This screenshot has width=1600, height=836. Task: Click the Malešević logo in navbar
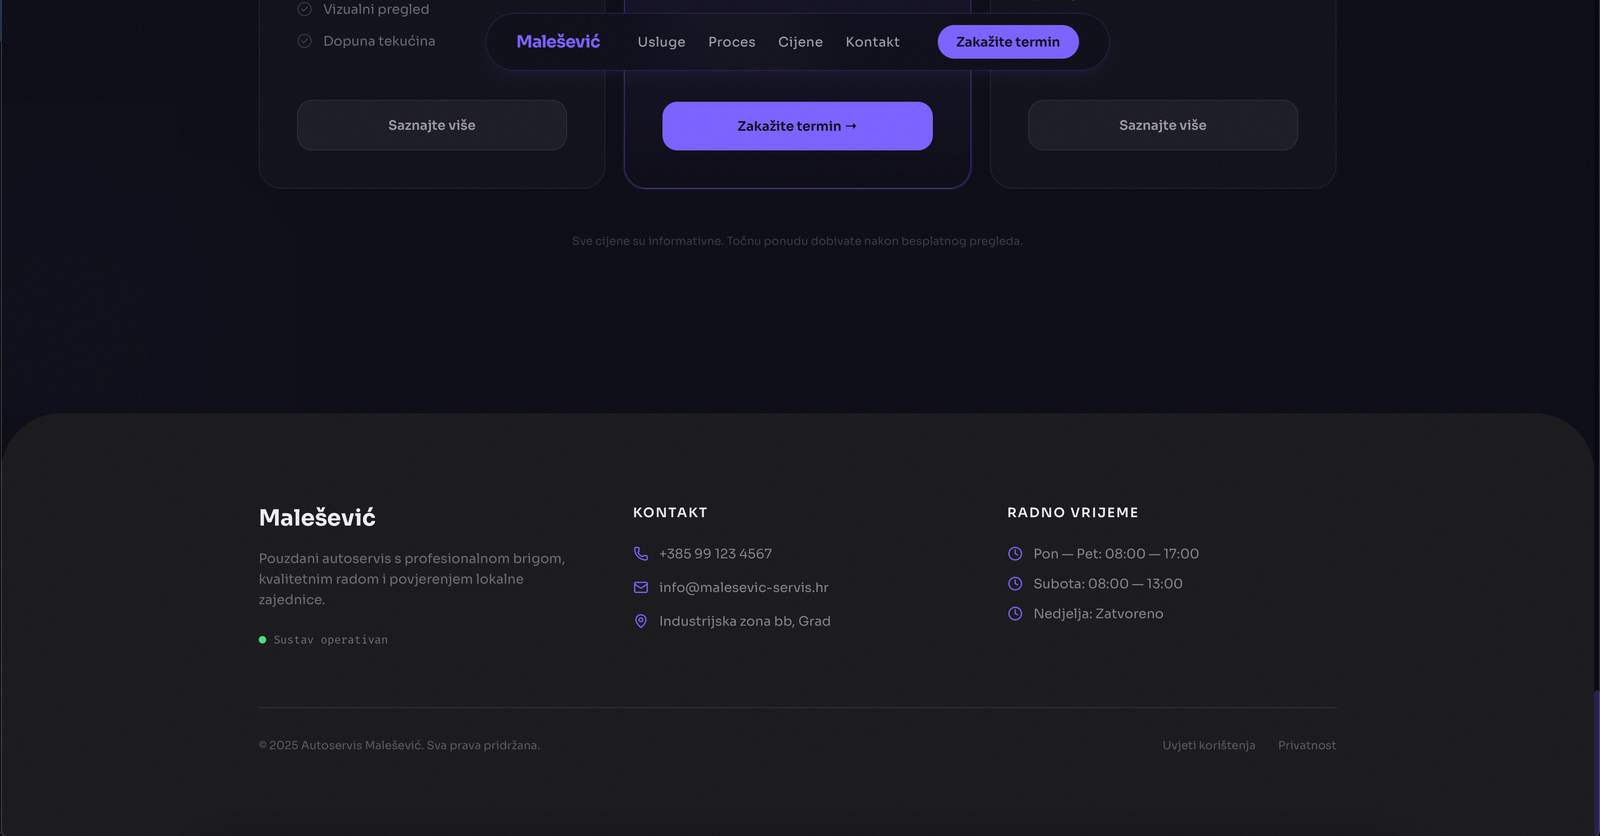click(x=558, y=42)
